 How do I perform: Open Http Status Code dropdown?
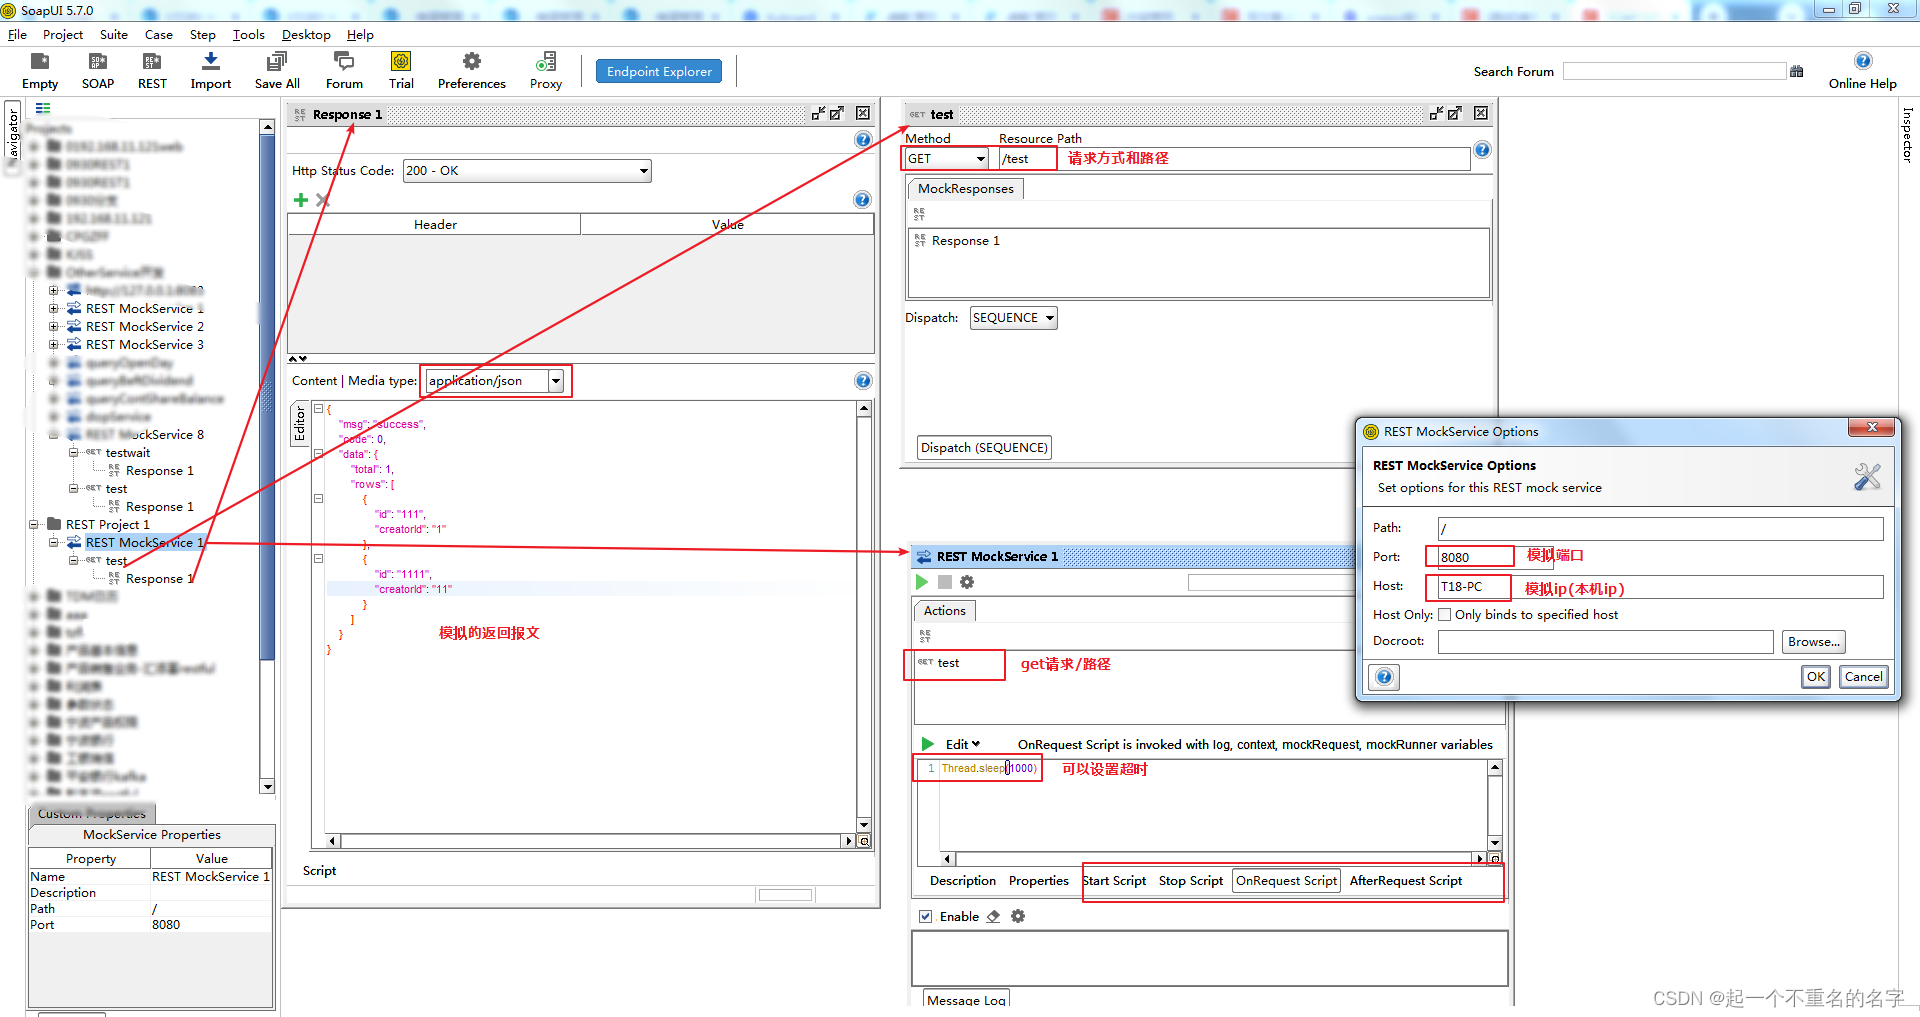(x=644, y=171)
